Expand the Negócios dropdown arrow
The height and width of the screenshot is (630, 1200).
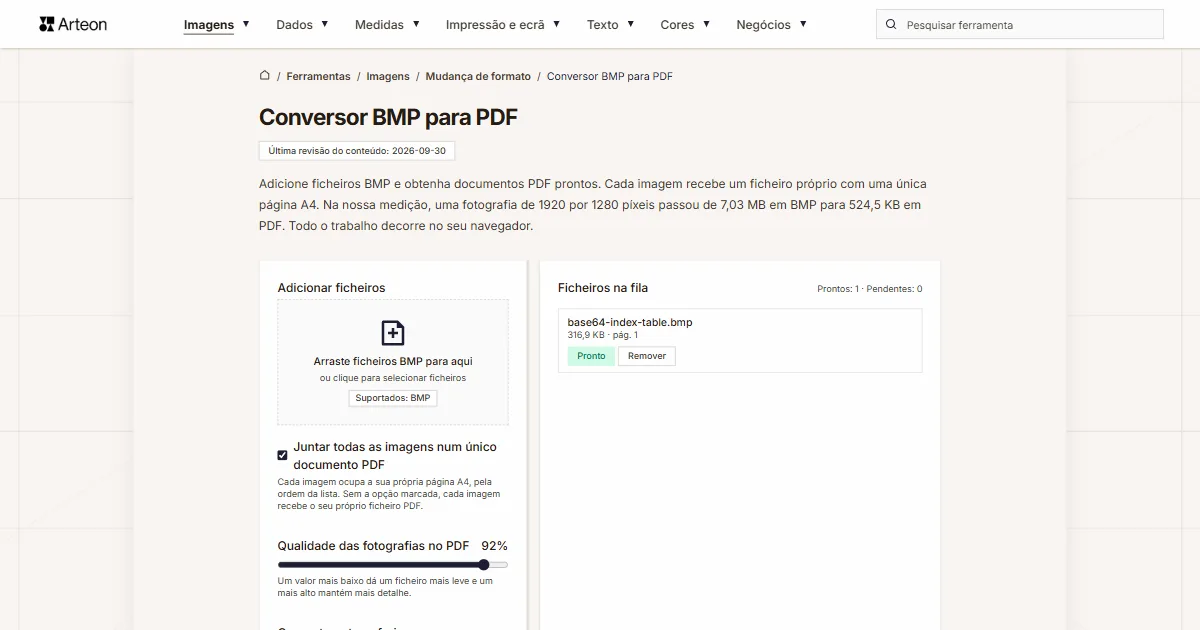pos(803,23)
